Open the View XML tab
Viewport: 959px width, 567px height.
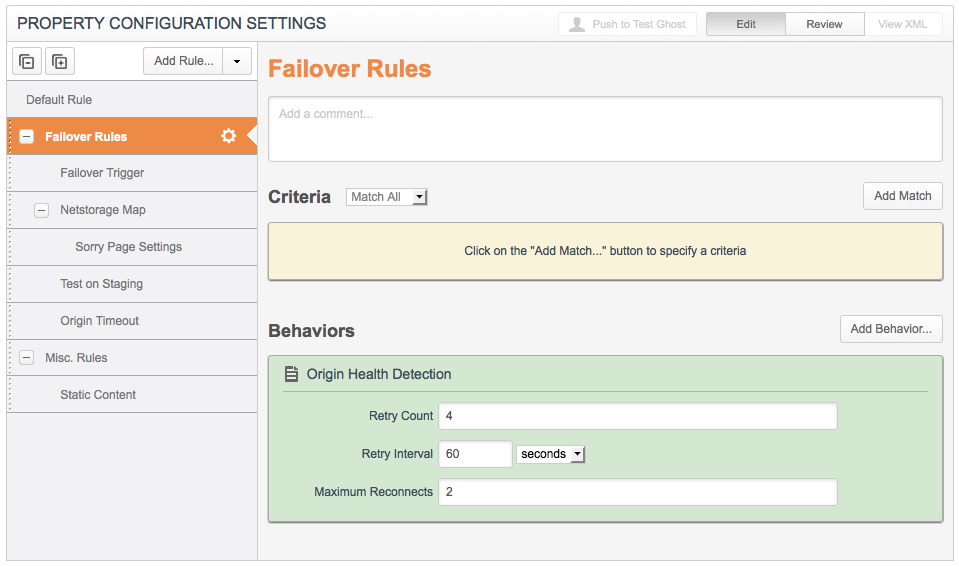tap(902, 24)
